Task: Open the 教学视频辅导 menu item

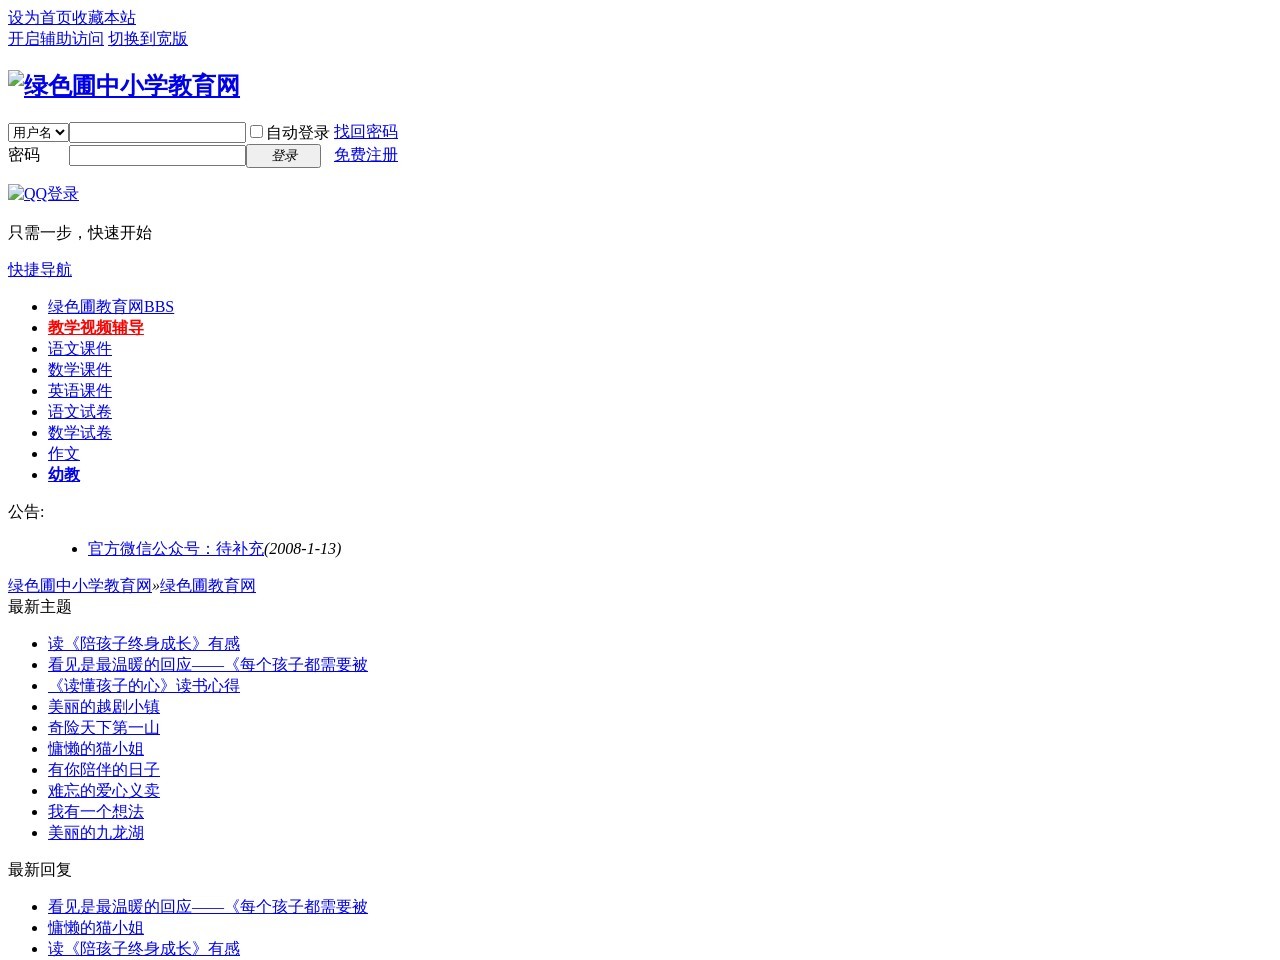Action: [96, 328]
